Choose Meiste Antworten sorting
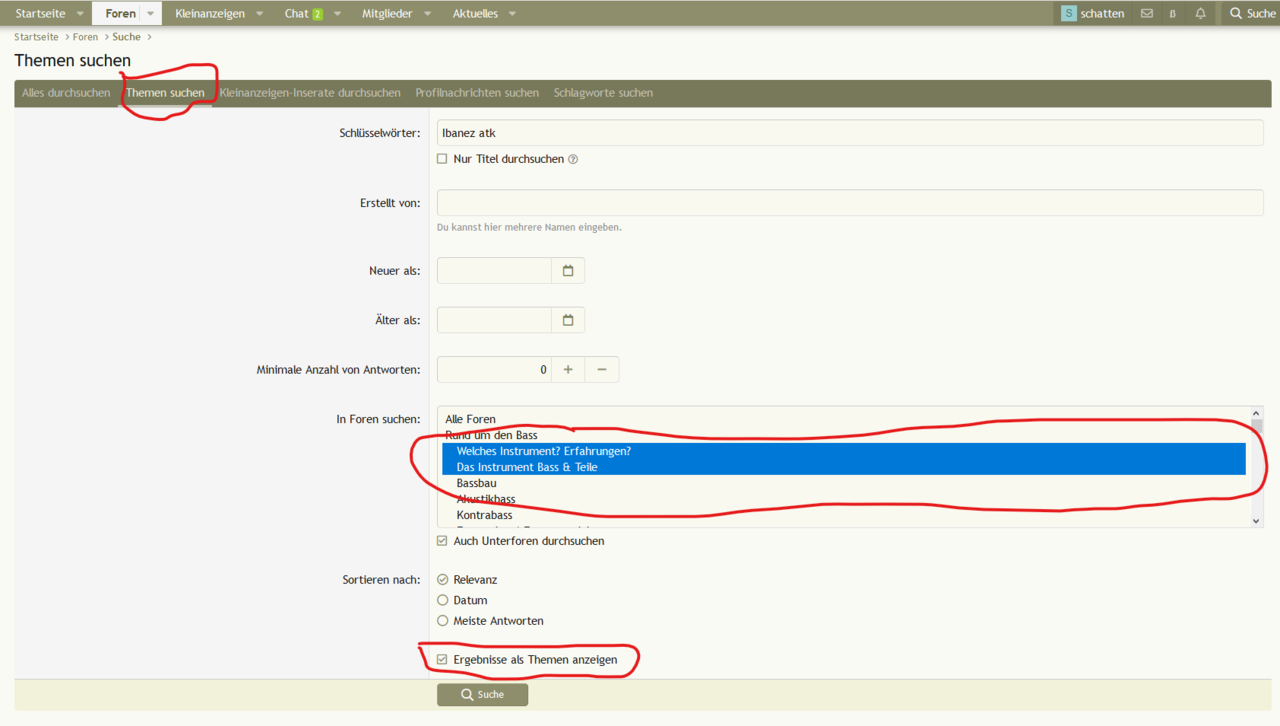 (442, 621)
